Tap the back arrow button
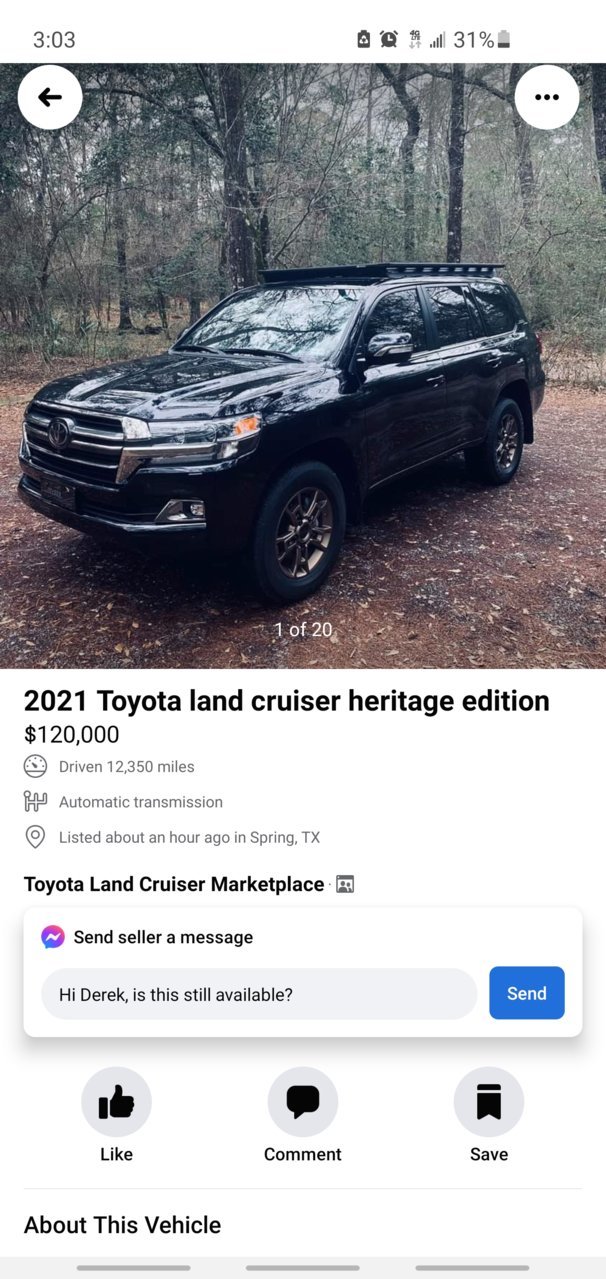Screen dimensions: 606x1279 [x=50, y=97]
